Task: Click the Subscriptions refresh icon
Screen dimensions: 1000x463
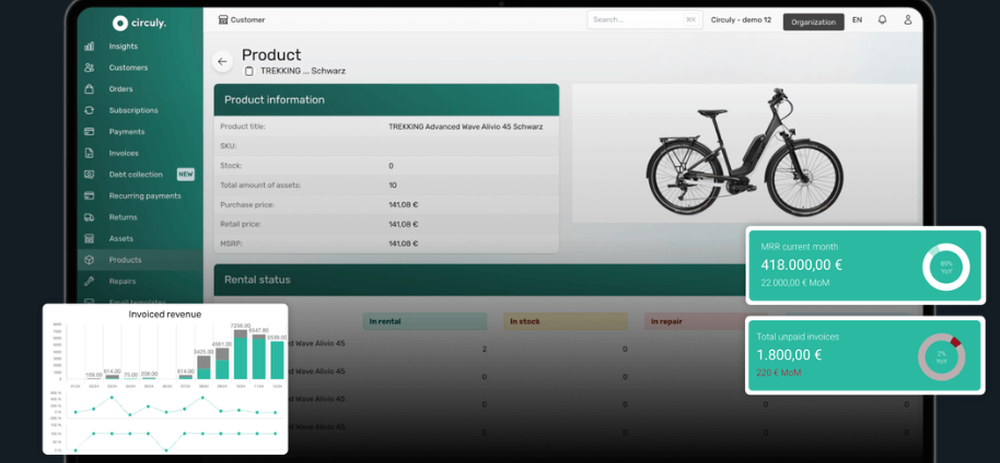Action: [89, 110]
